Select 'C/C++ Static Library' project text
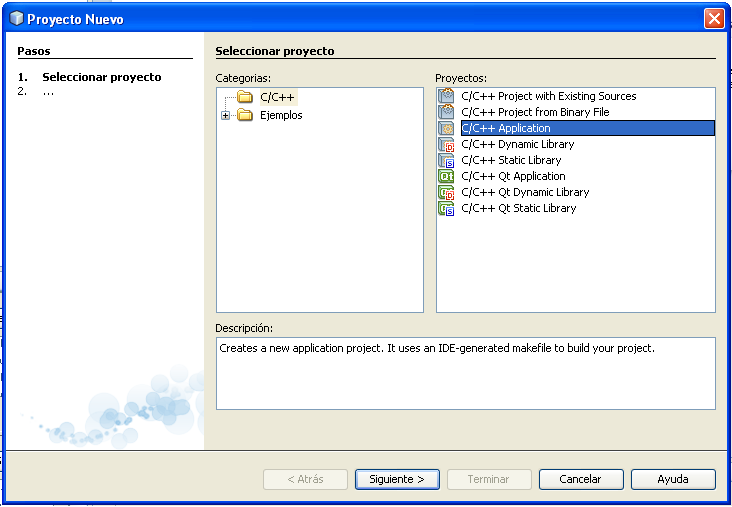 [511, 160]
